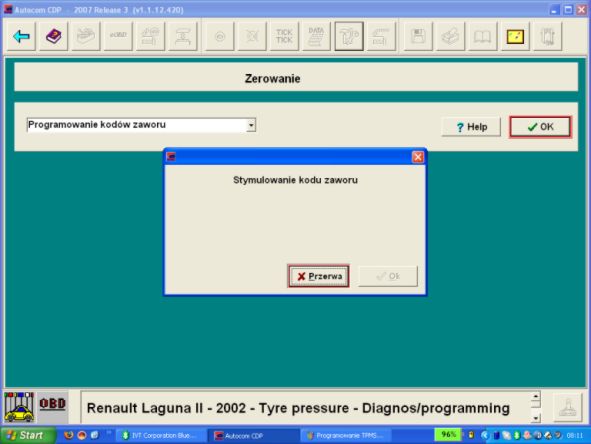Click the eOBD toolbar icon
This screenshot has height=444, width=591.
[118, 37]
